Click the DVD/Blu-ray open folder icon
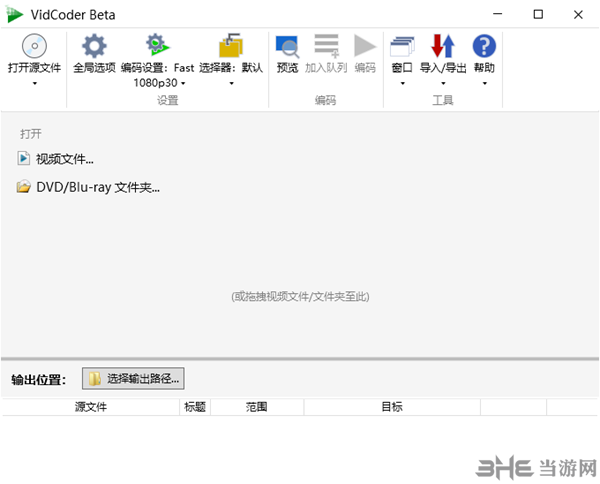Screen dimensions: 600x484 click(x=23, y=186)
